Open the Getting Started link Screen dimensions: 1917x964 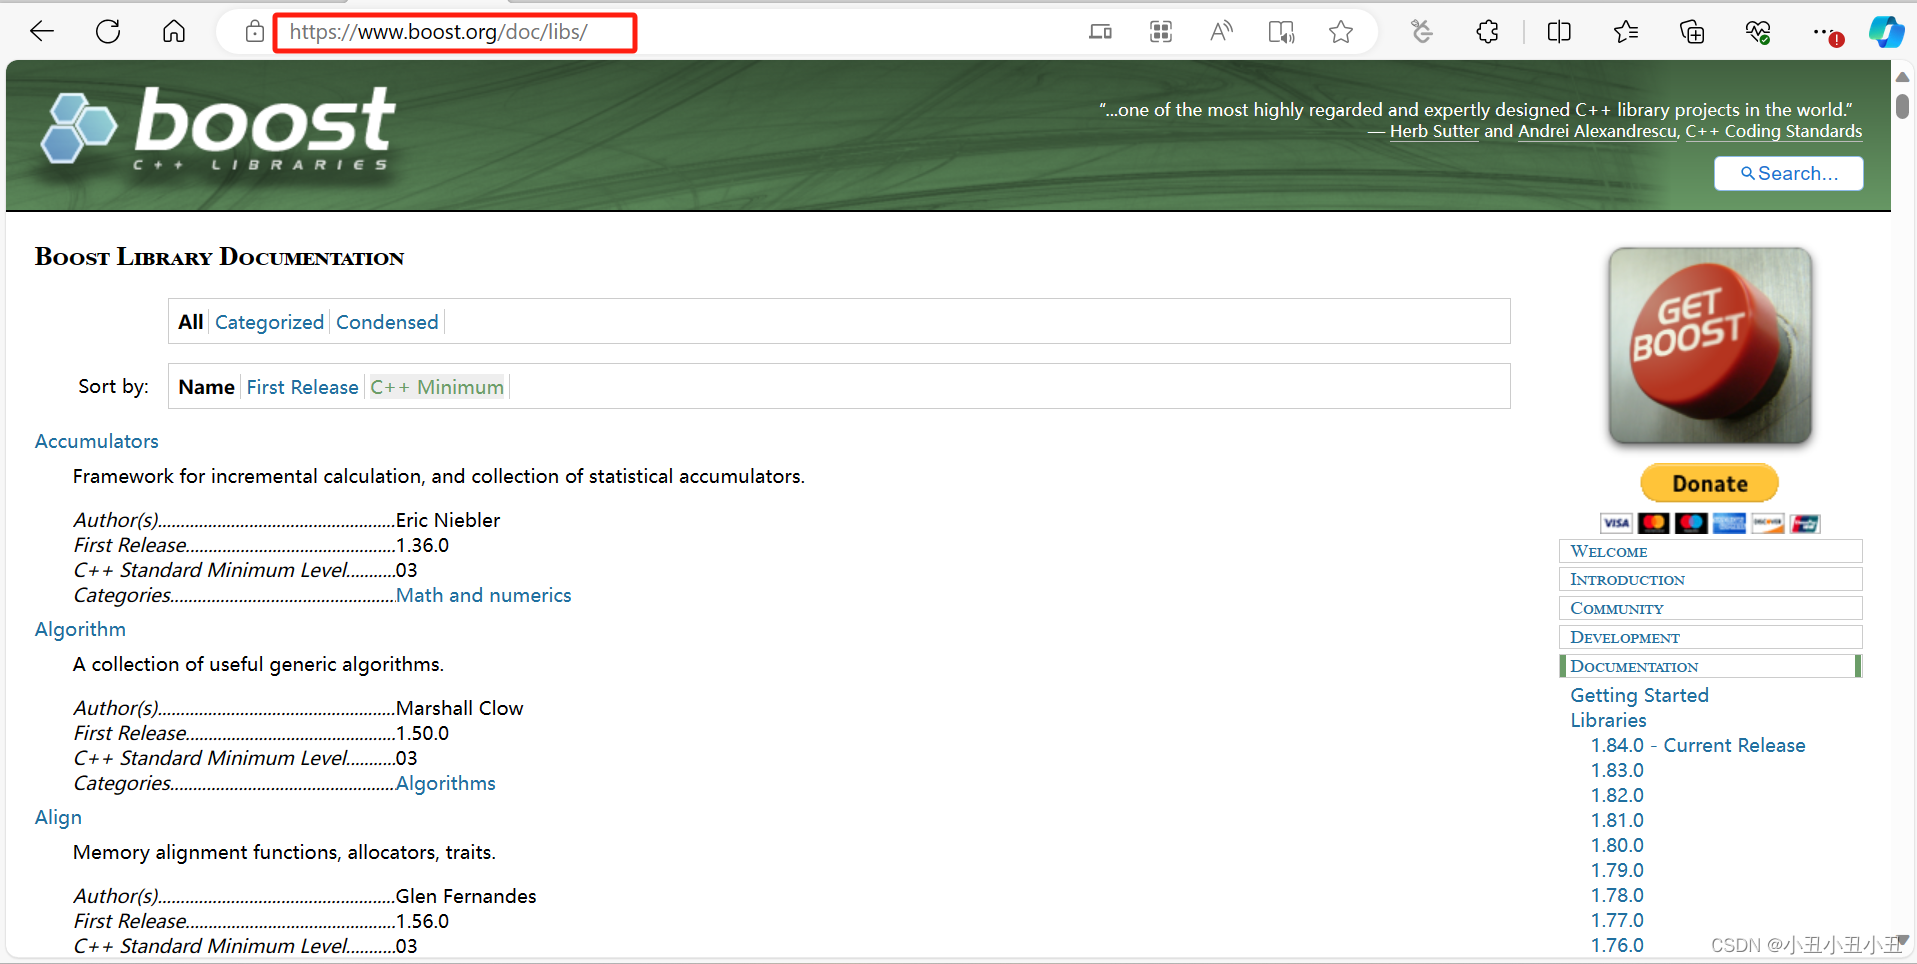click(x=1639, y=695)
